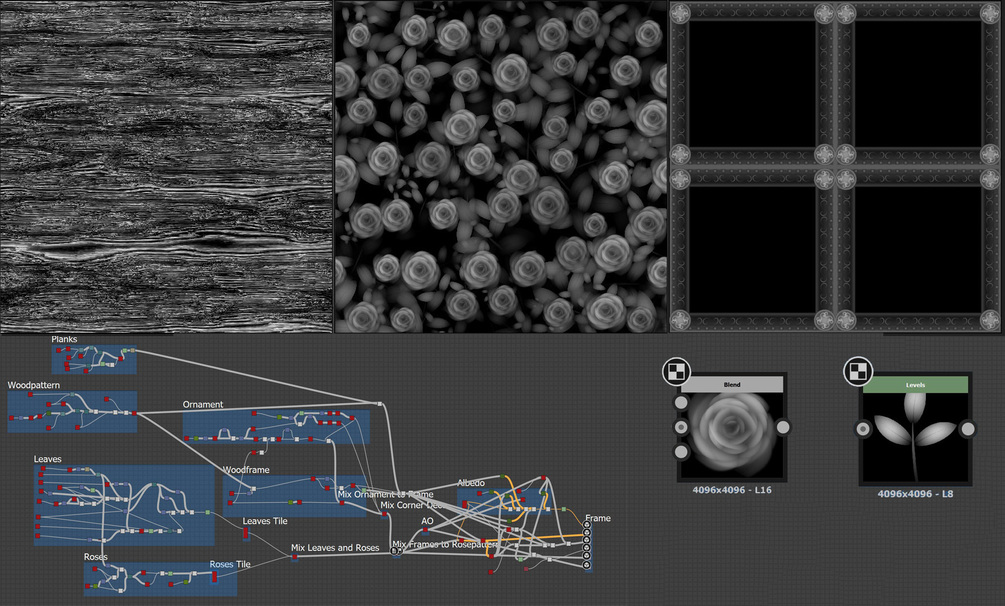Click the blue Ornament node frame
Screen dimensions: 1005x606
[276, 427]
